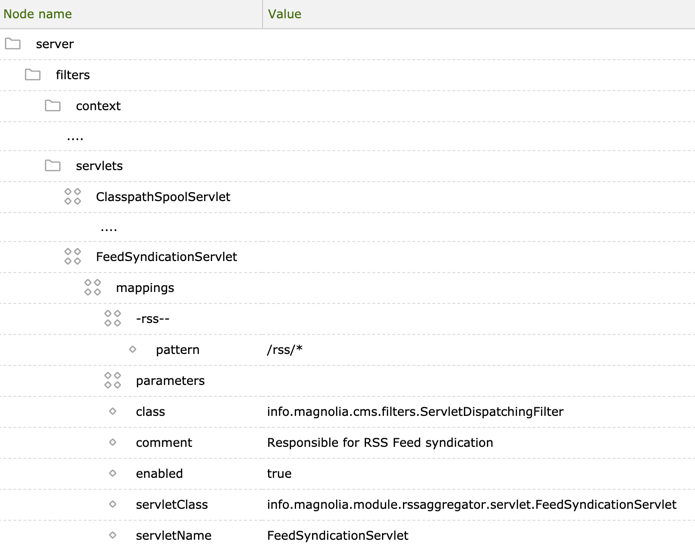Screen dimensions: 695x550
Task: Select the filters tree node
Action: click(73, 75)
